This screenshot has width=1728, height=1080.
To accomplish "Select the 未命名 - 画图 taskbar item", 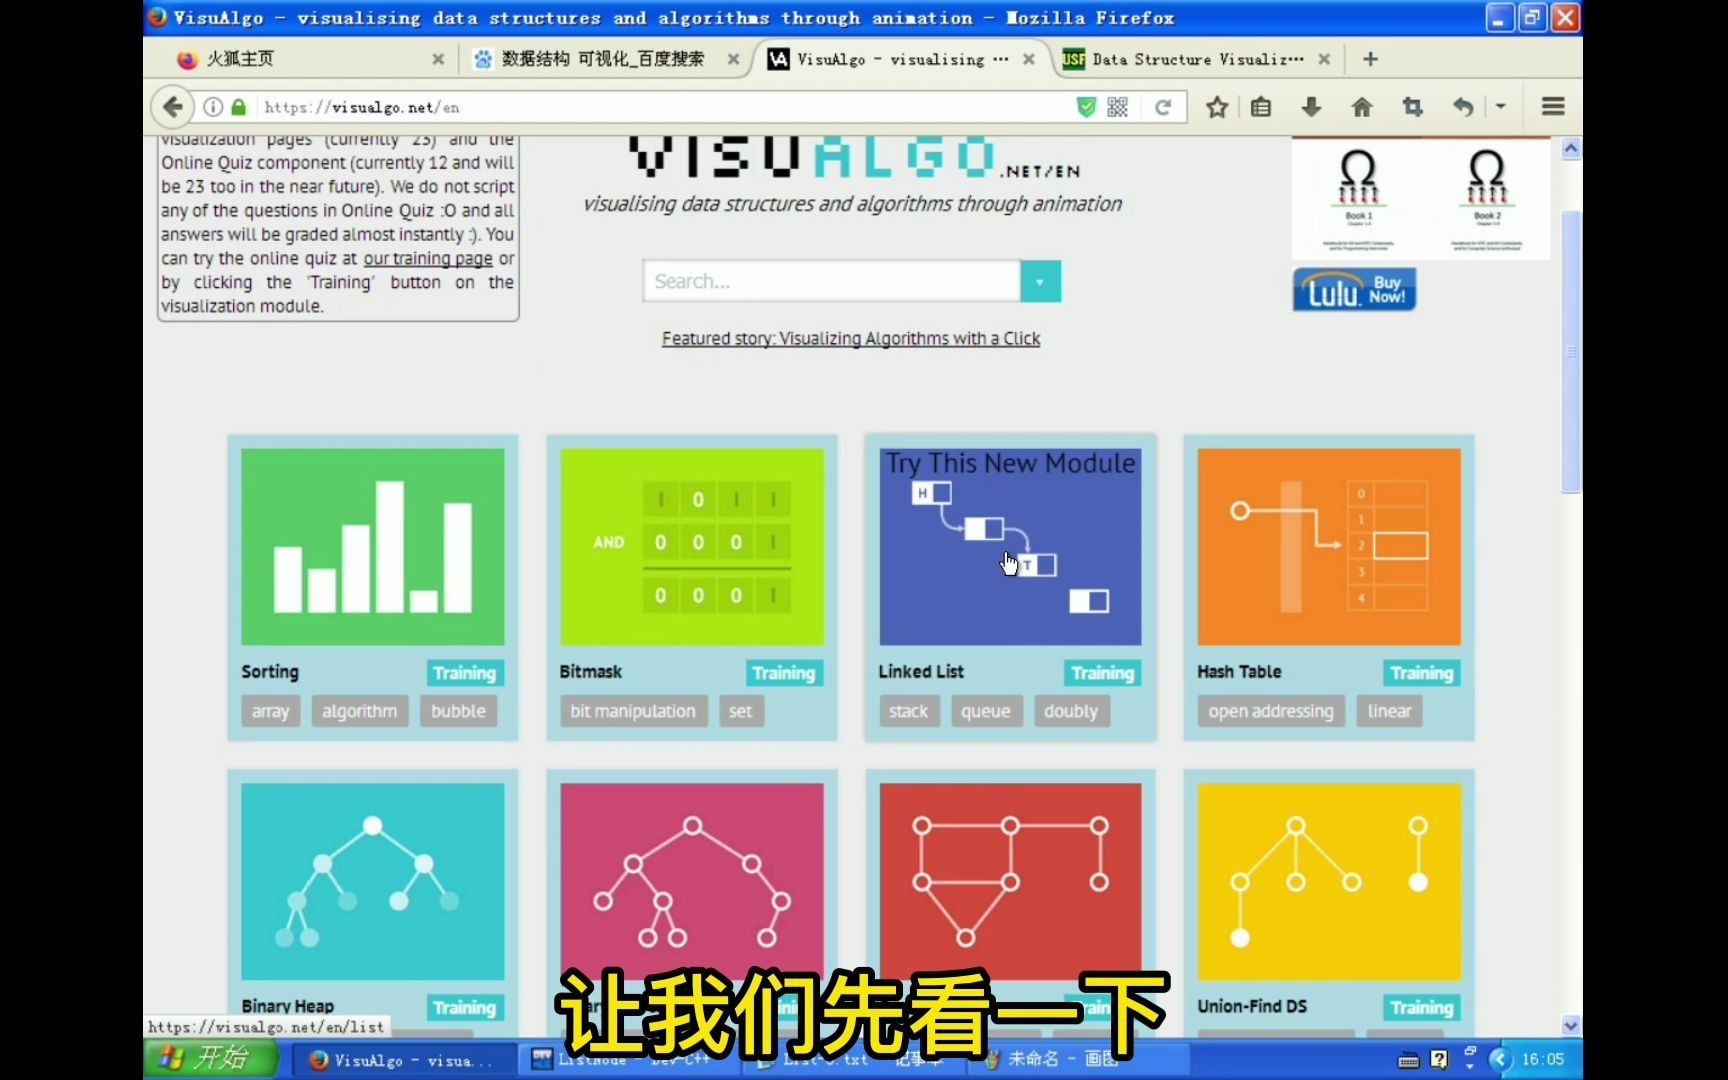I will tap(1060, 1058).
